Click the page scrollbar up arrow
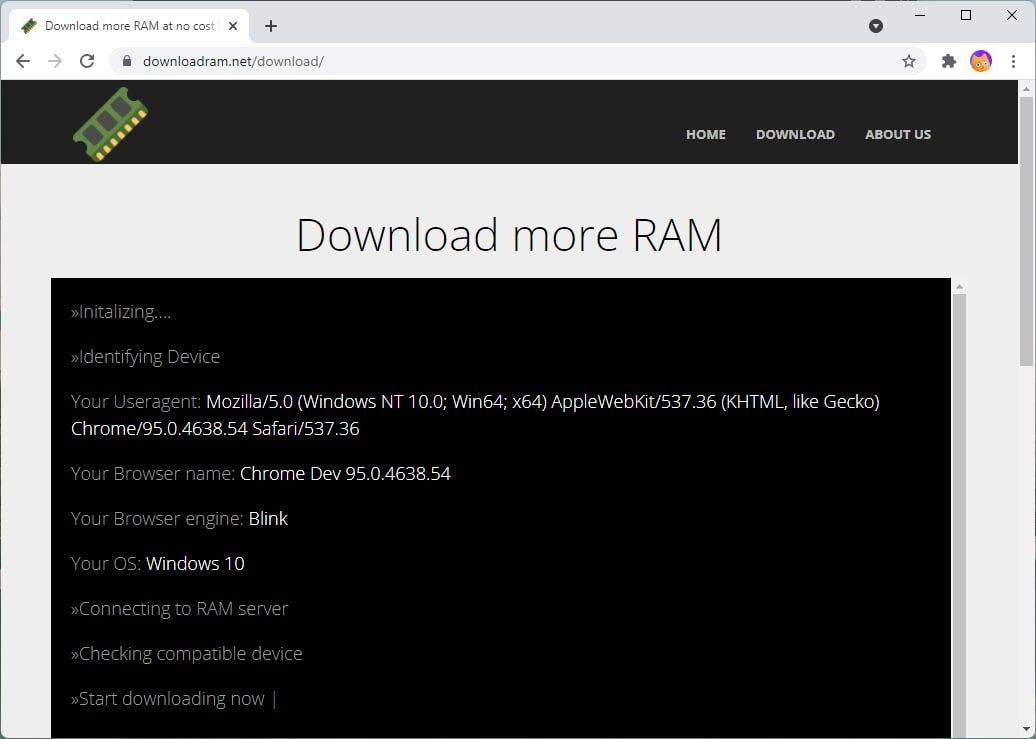 [1026, 88]
